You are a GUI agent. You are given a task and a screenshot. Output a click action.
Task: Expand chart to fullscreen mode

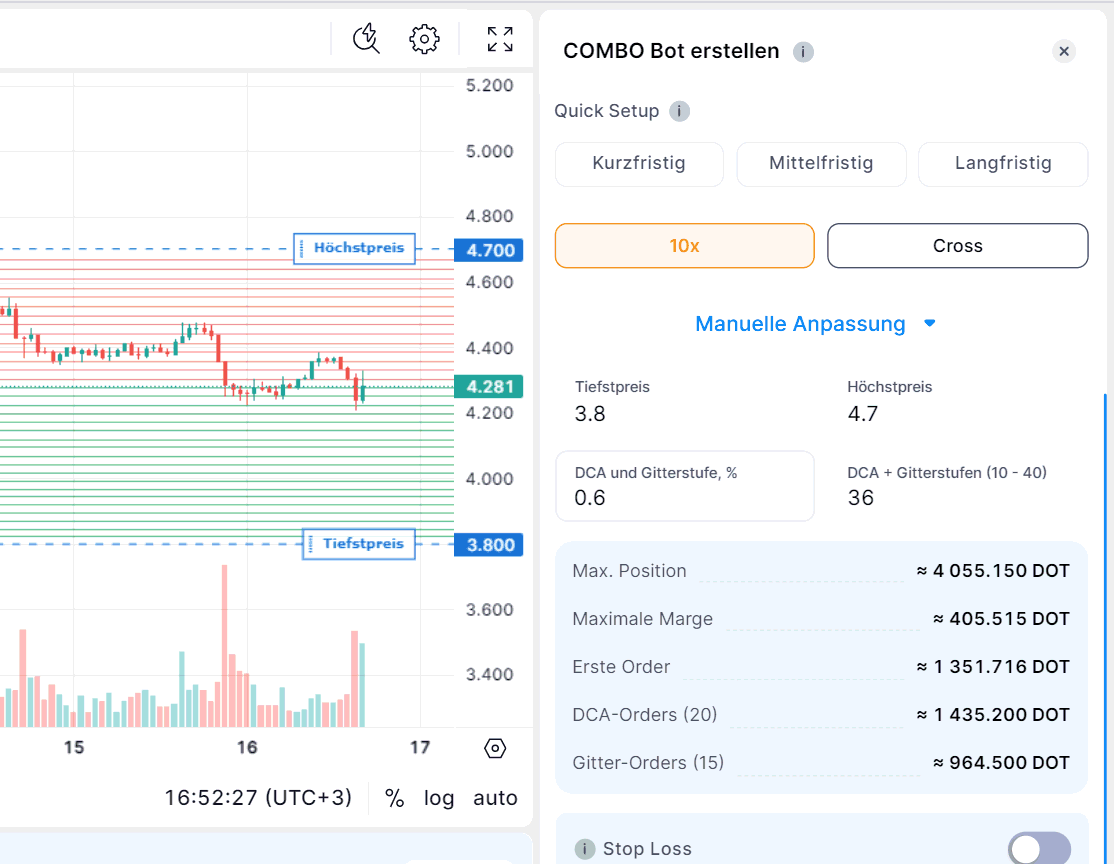pos(500,39)
